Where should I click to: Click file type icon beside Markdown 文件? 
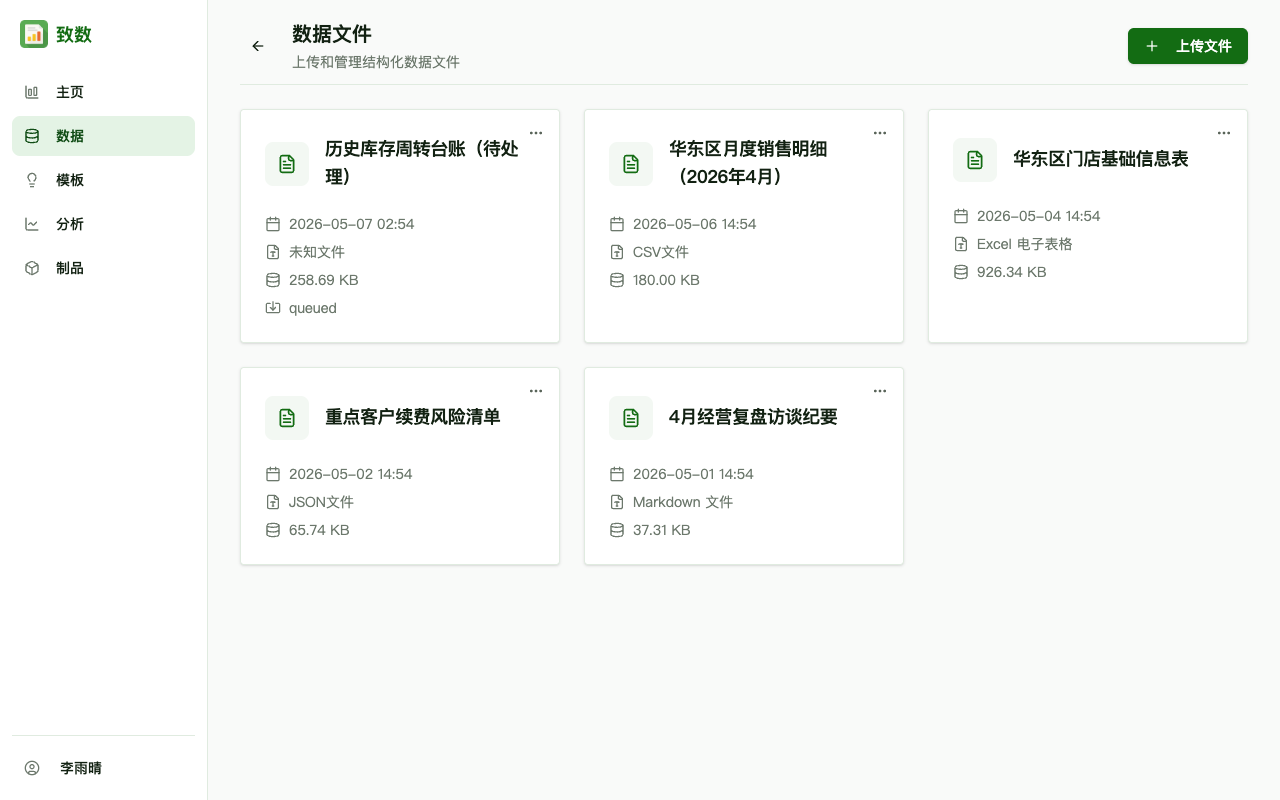[617, 502]
